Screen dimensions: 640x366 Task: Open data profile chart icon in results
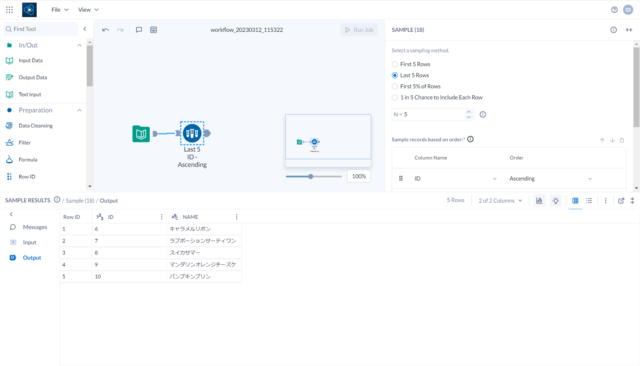[x=539, y=200]
